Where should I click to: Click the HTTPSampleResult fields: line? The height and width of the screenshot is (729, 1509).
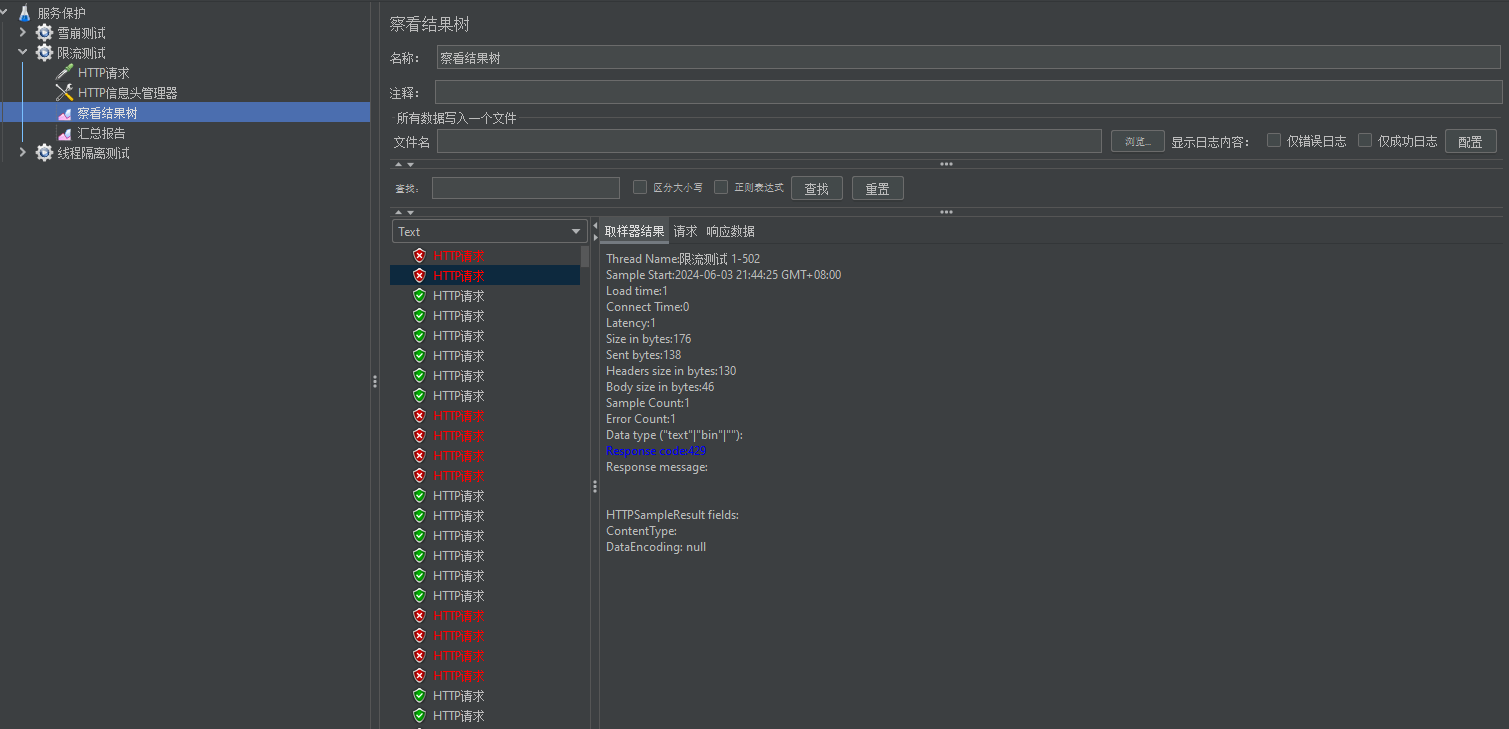(672, 515)
